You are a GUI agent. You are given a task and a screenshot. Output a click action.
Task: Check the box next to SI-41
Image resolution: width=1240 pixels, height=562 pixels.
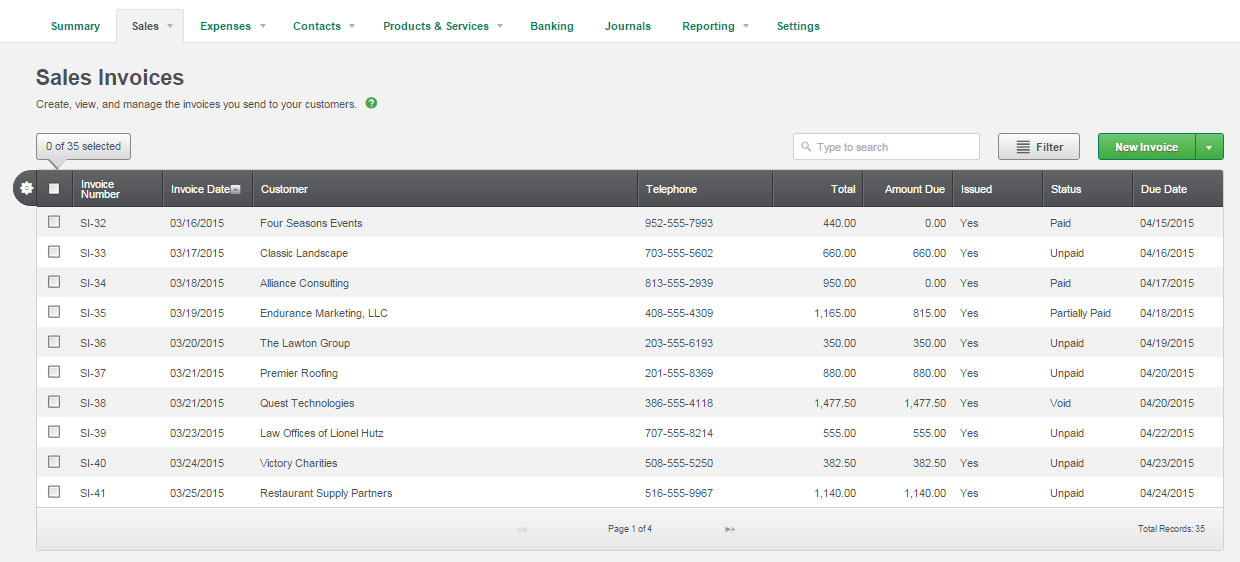coord(54,492)
